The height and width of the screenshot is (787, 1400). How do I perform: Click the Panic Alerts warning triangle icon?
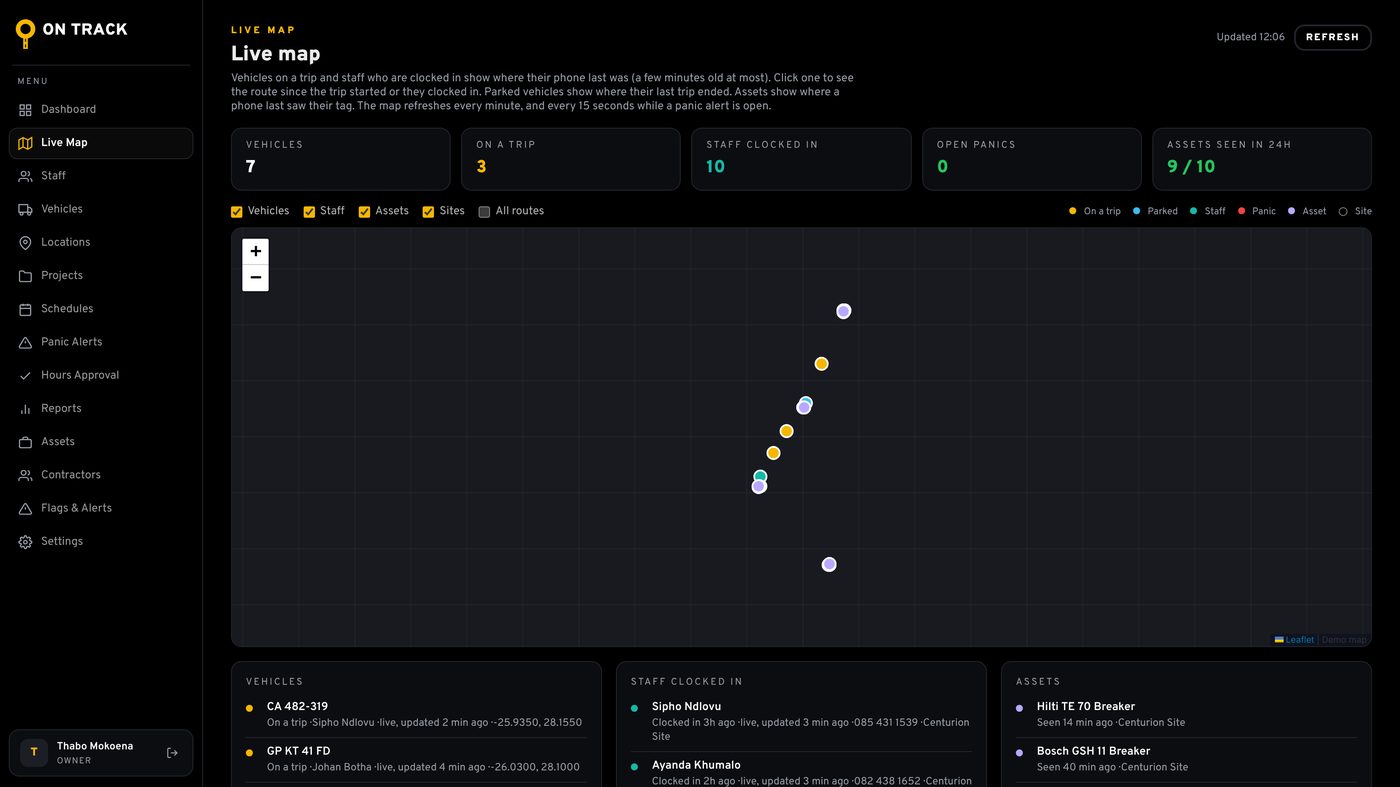[x=25, y=342]
